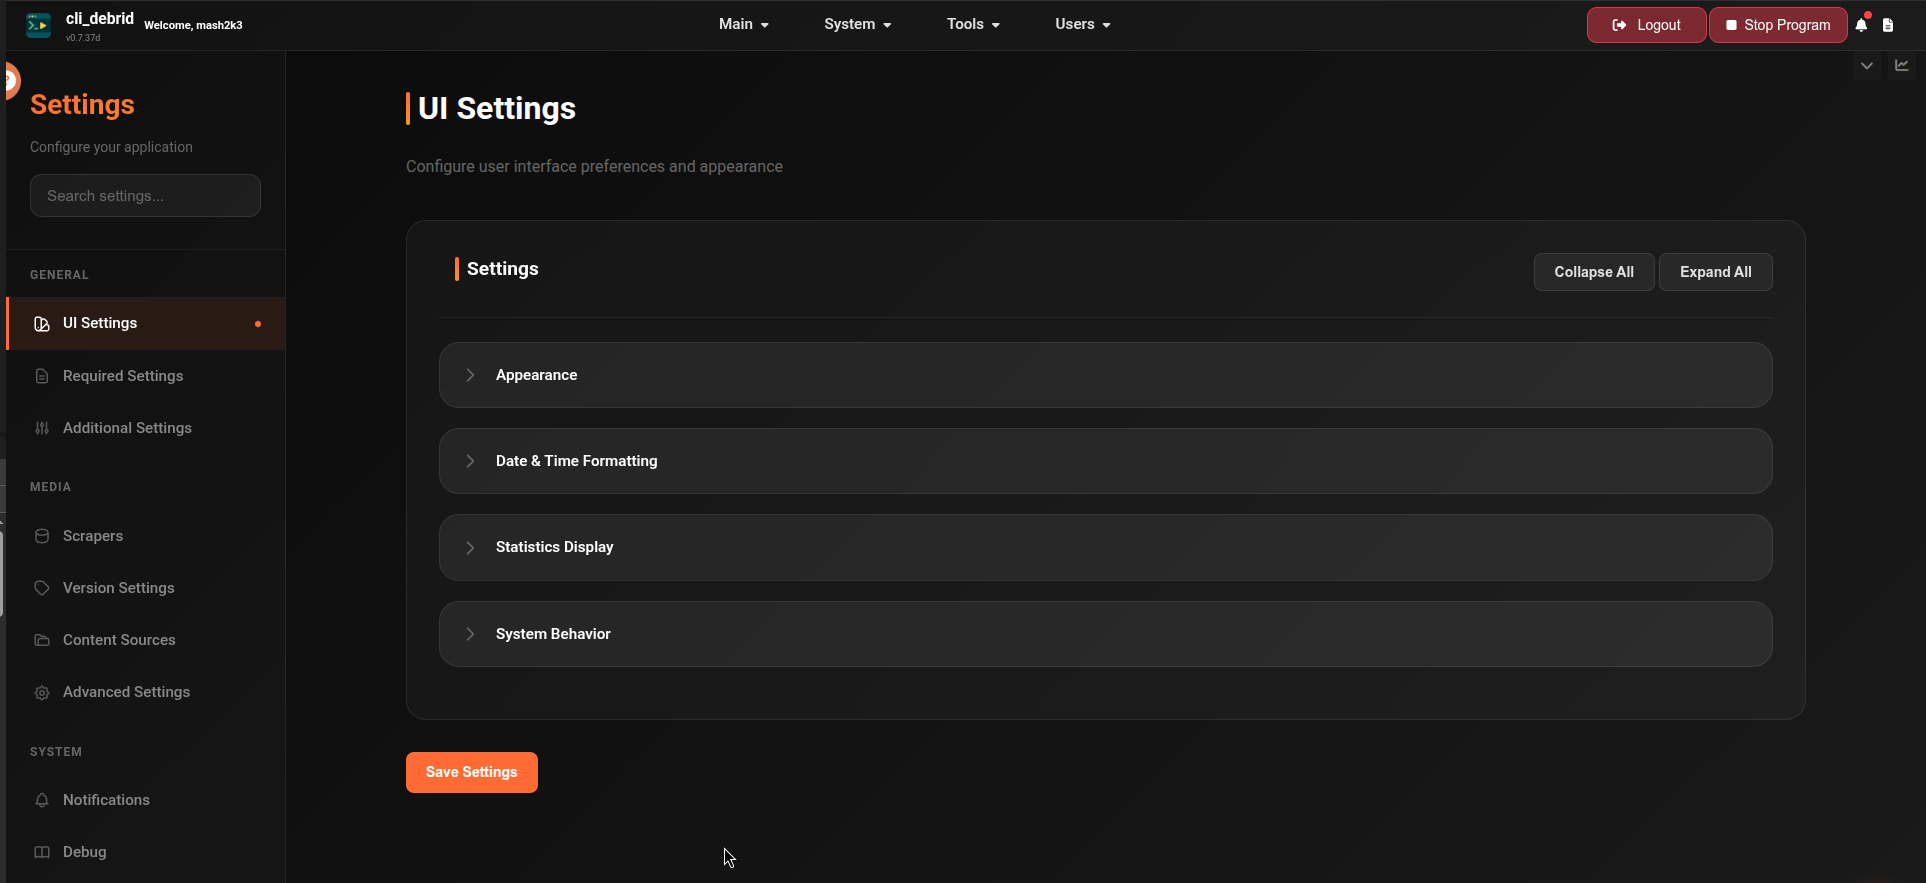Open the document icon beside the bell
This screenshot has width=1926, height=883.
[x=1888, y=25]
